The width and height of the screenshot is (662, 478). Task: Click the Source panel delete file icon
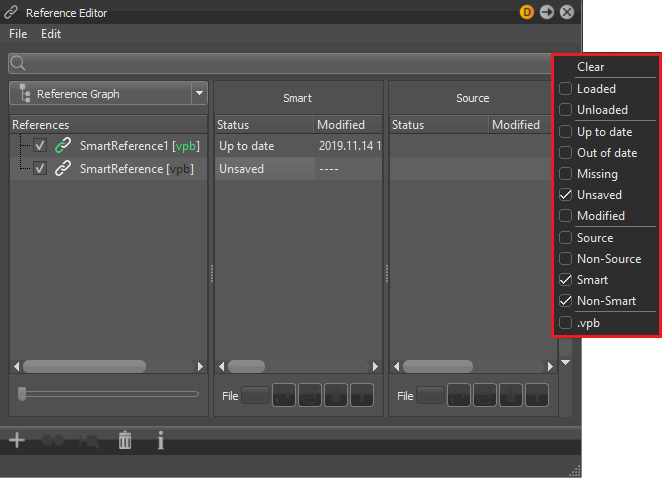pyautogui.click(x=511, y=395)
